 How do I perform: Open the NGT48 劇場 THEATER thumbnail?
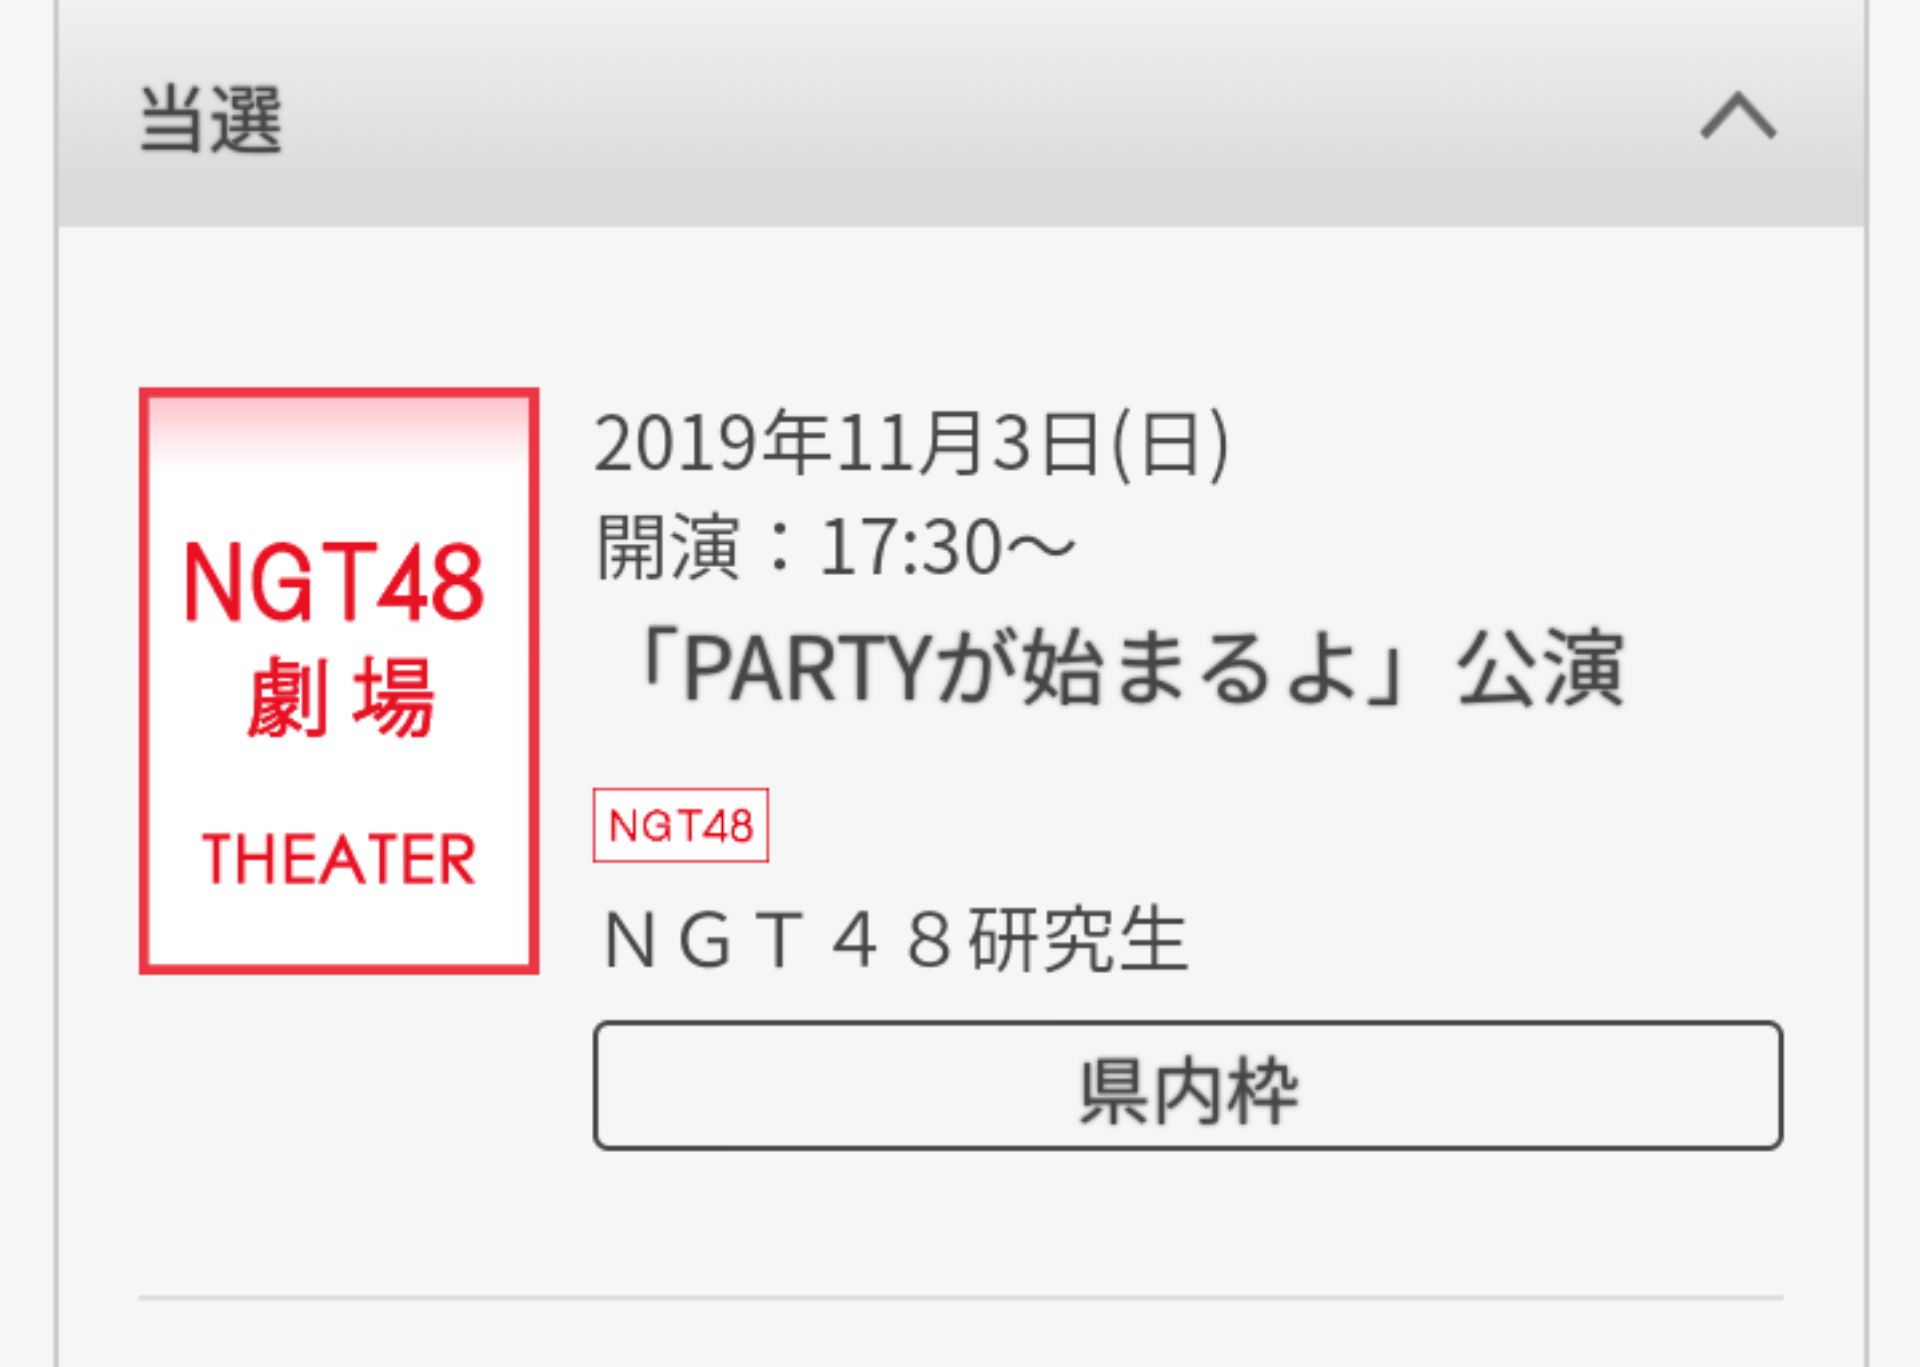pos(339,680)
